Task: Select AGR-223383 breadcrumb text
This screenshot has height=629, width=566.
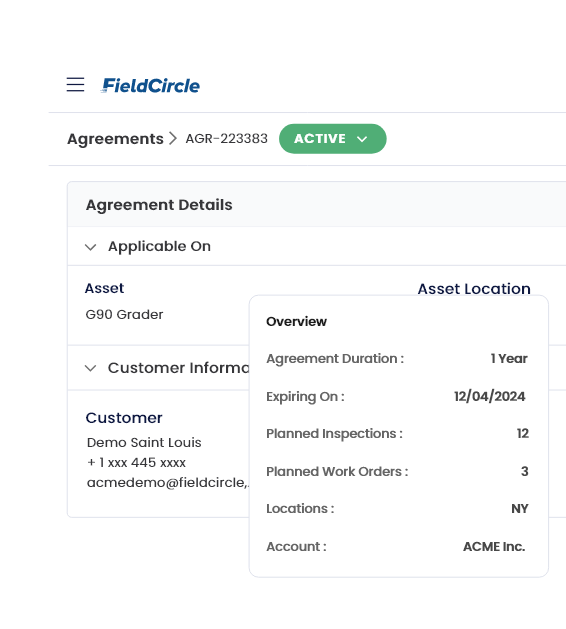Action: coord(226,138)
